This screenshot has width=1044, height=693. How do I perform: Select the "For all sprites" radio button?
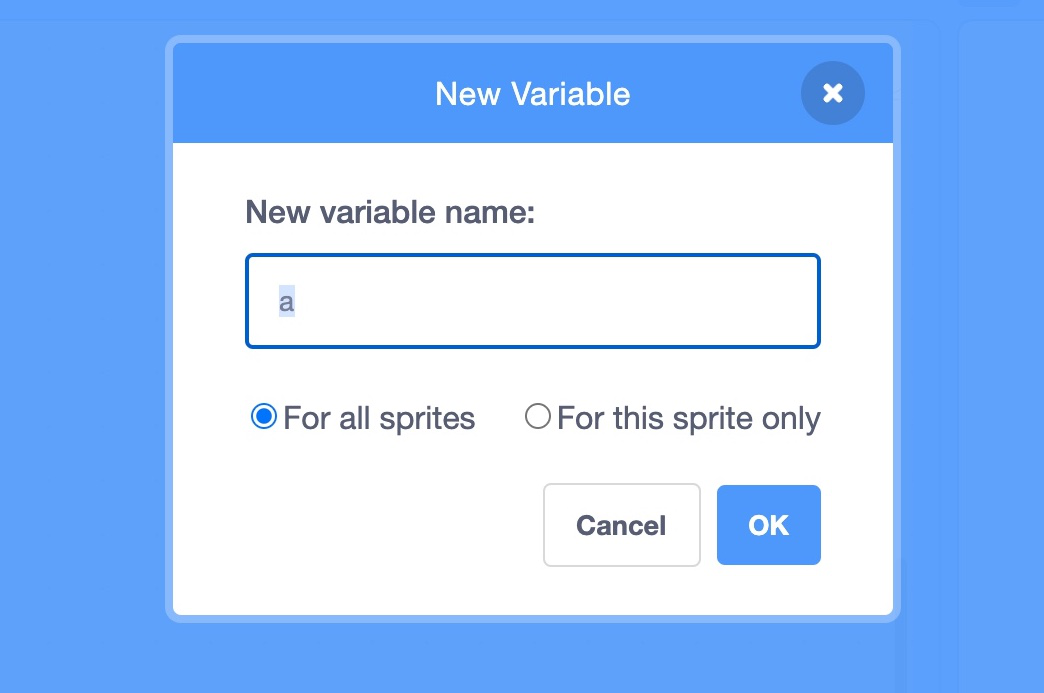[x=263, y=417]
